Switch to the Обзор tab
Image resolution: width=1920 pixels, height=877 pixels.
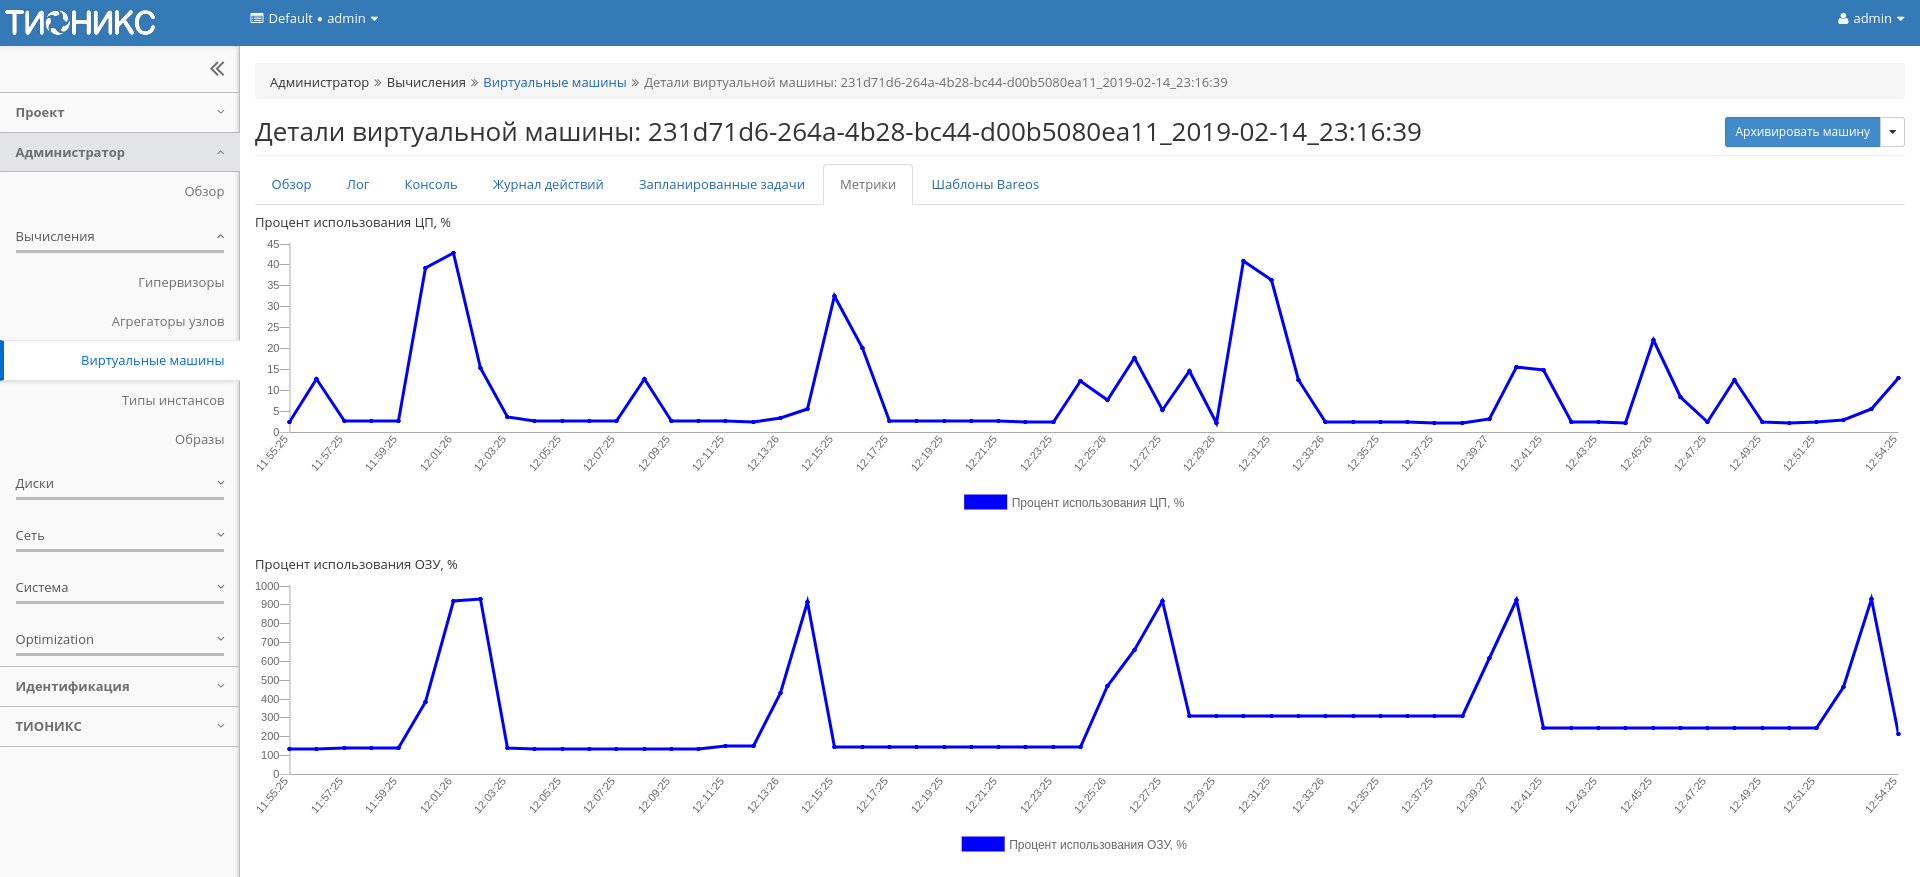(291, 185)
